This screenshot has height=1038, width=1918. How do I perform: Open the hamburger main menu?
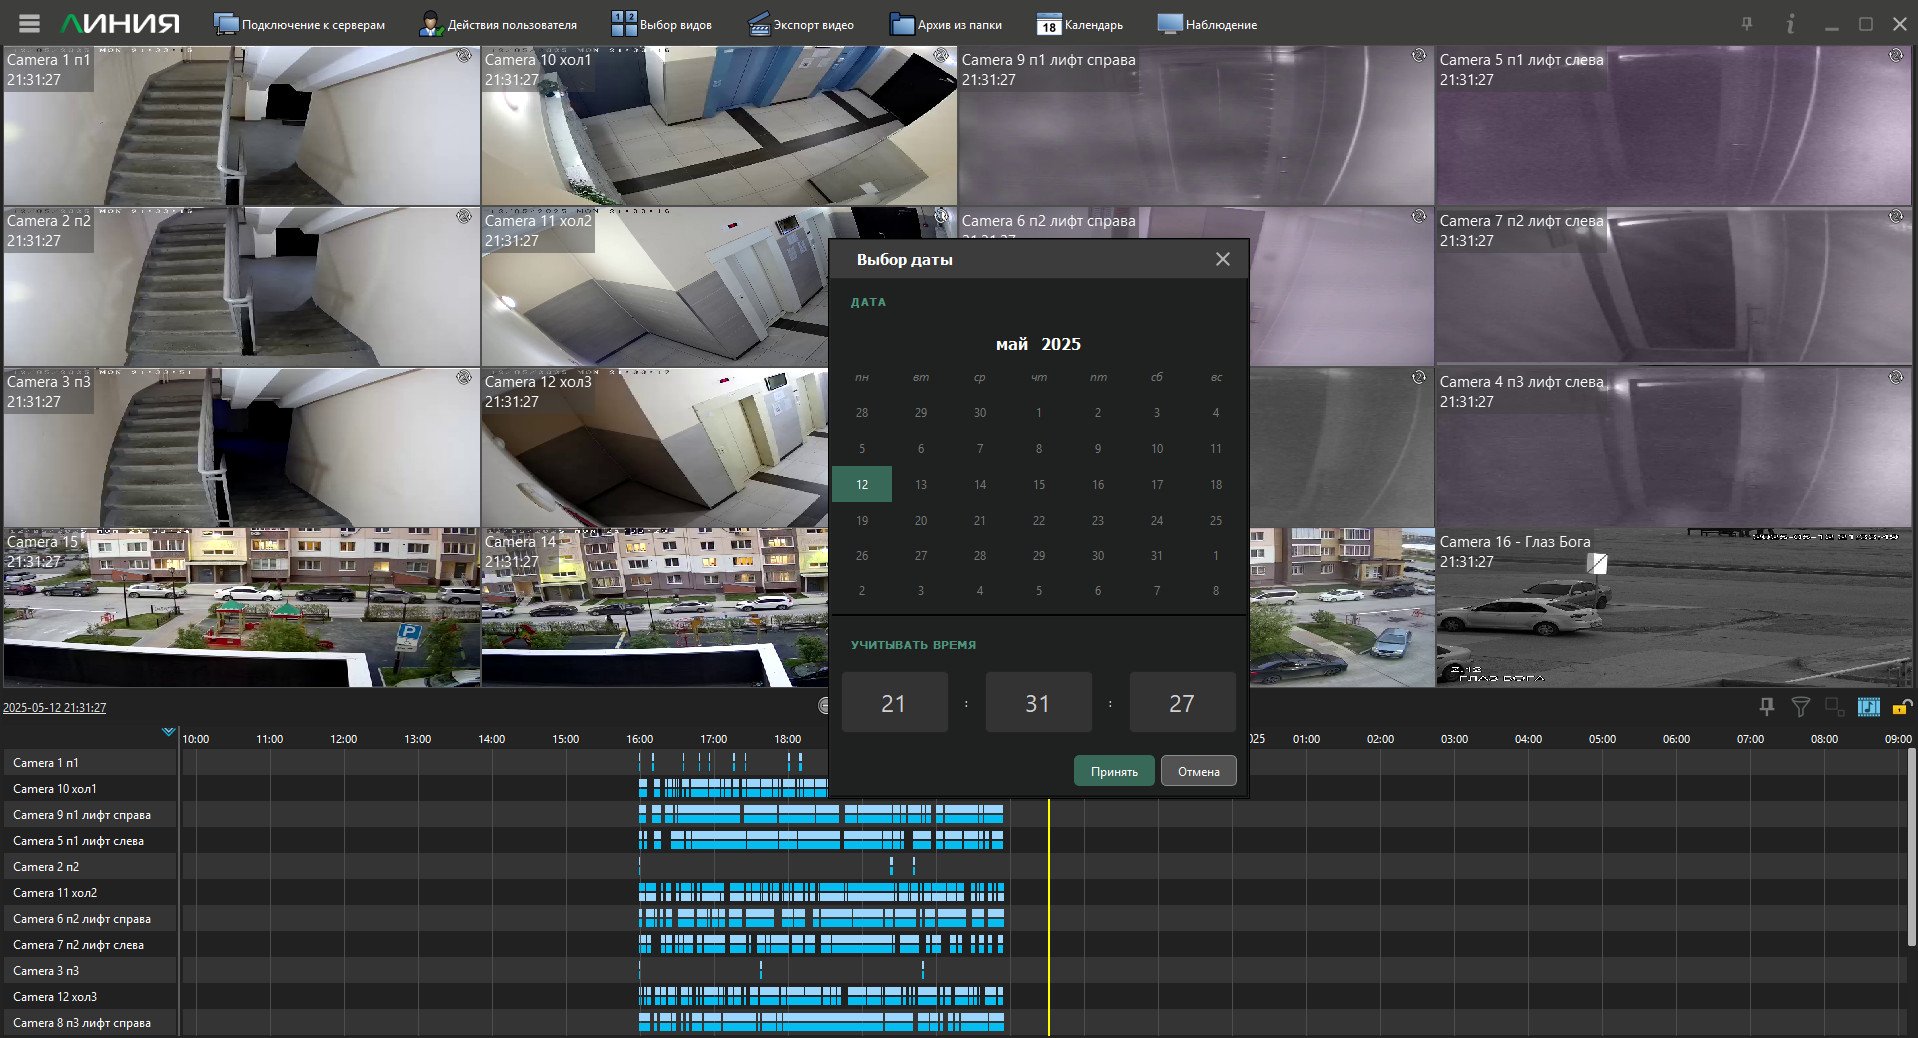pyautogui.click(x=29, y=24)
